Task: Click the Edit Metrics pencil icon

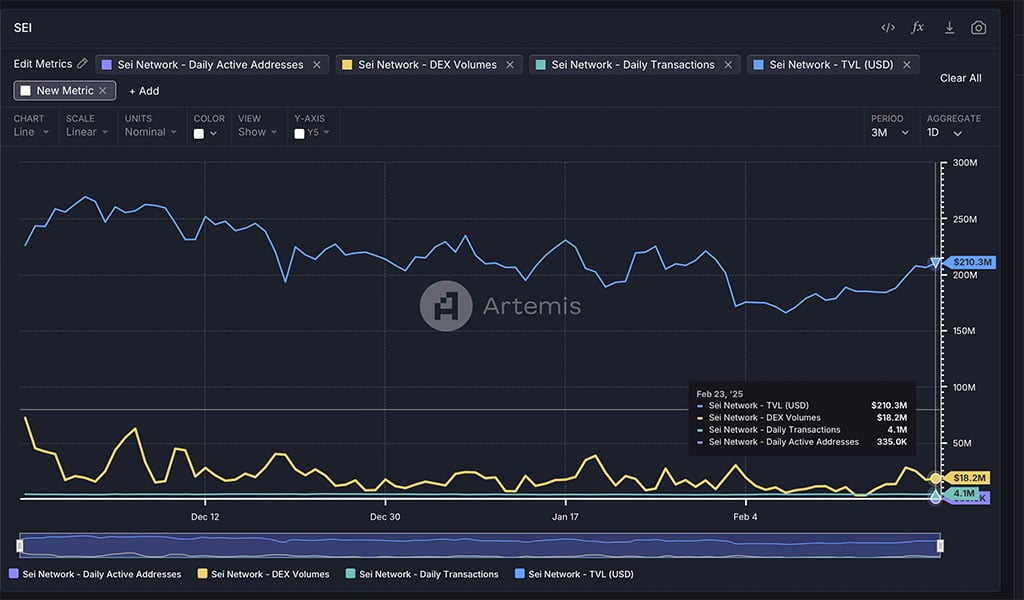Action: coord(83,63)
